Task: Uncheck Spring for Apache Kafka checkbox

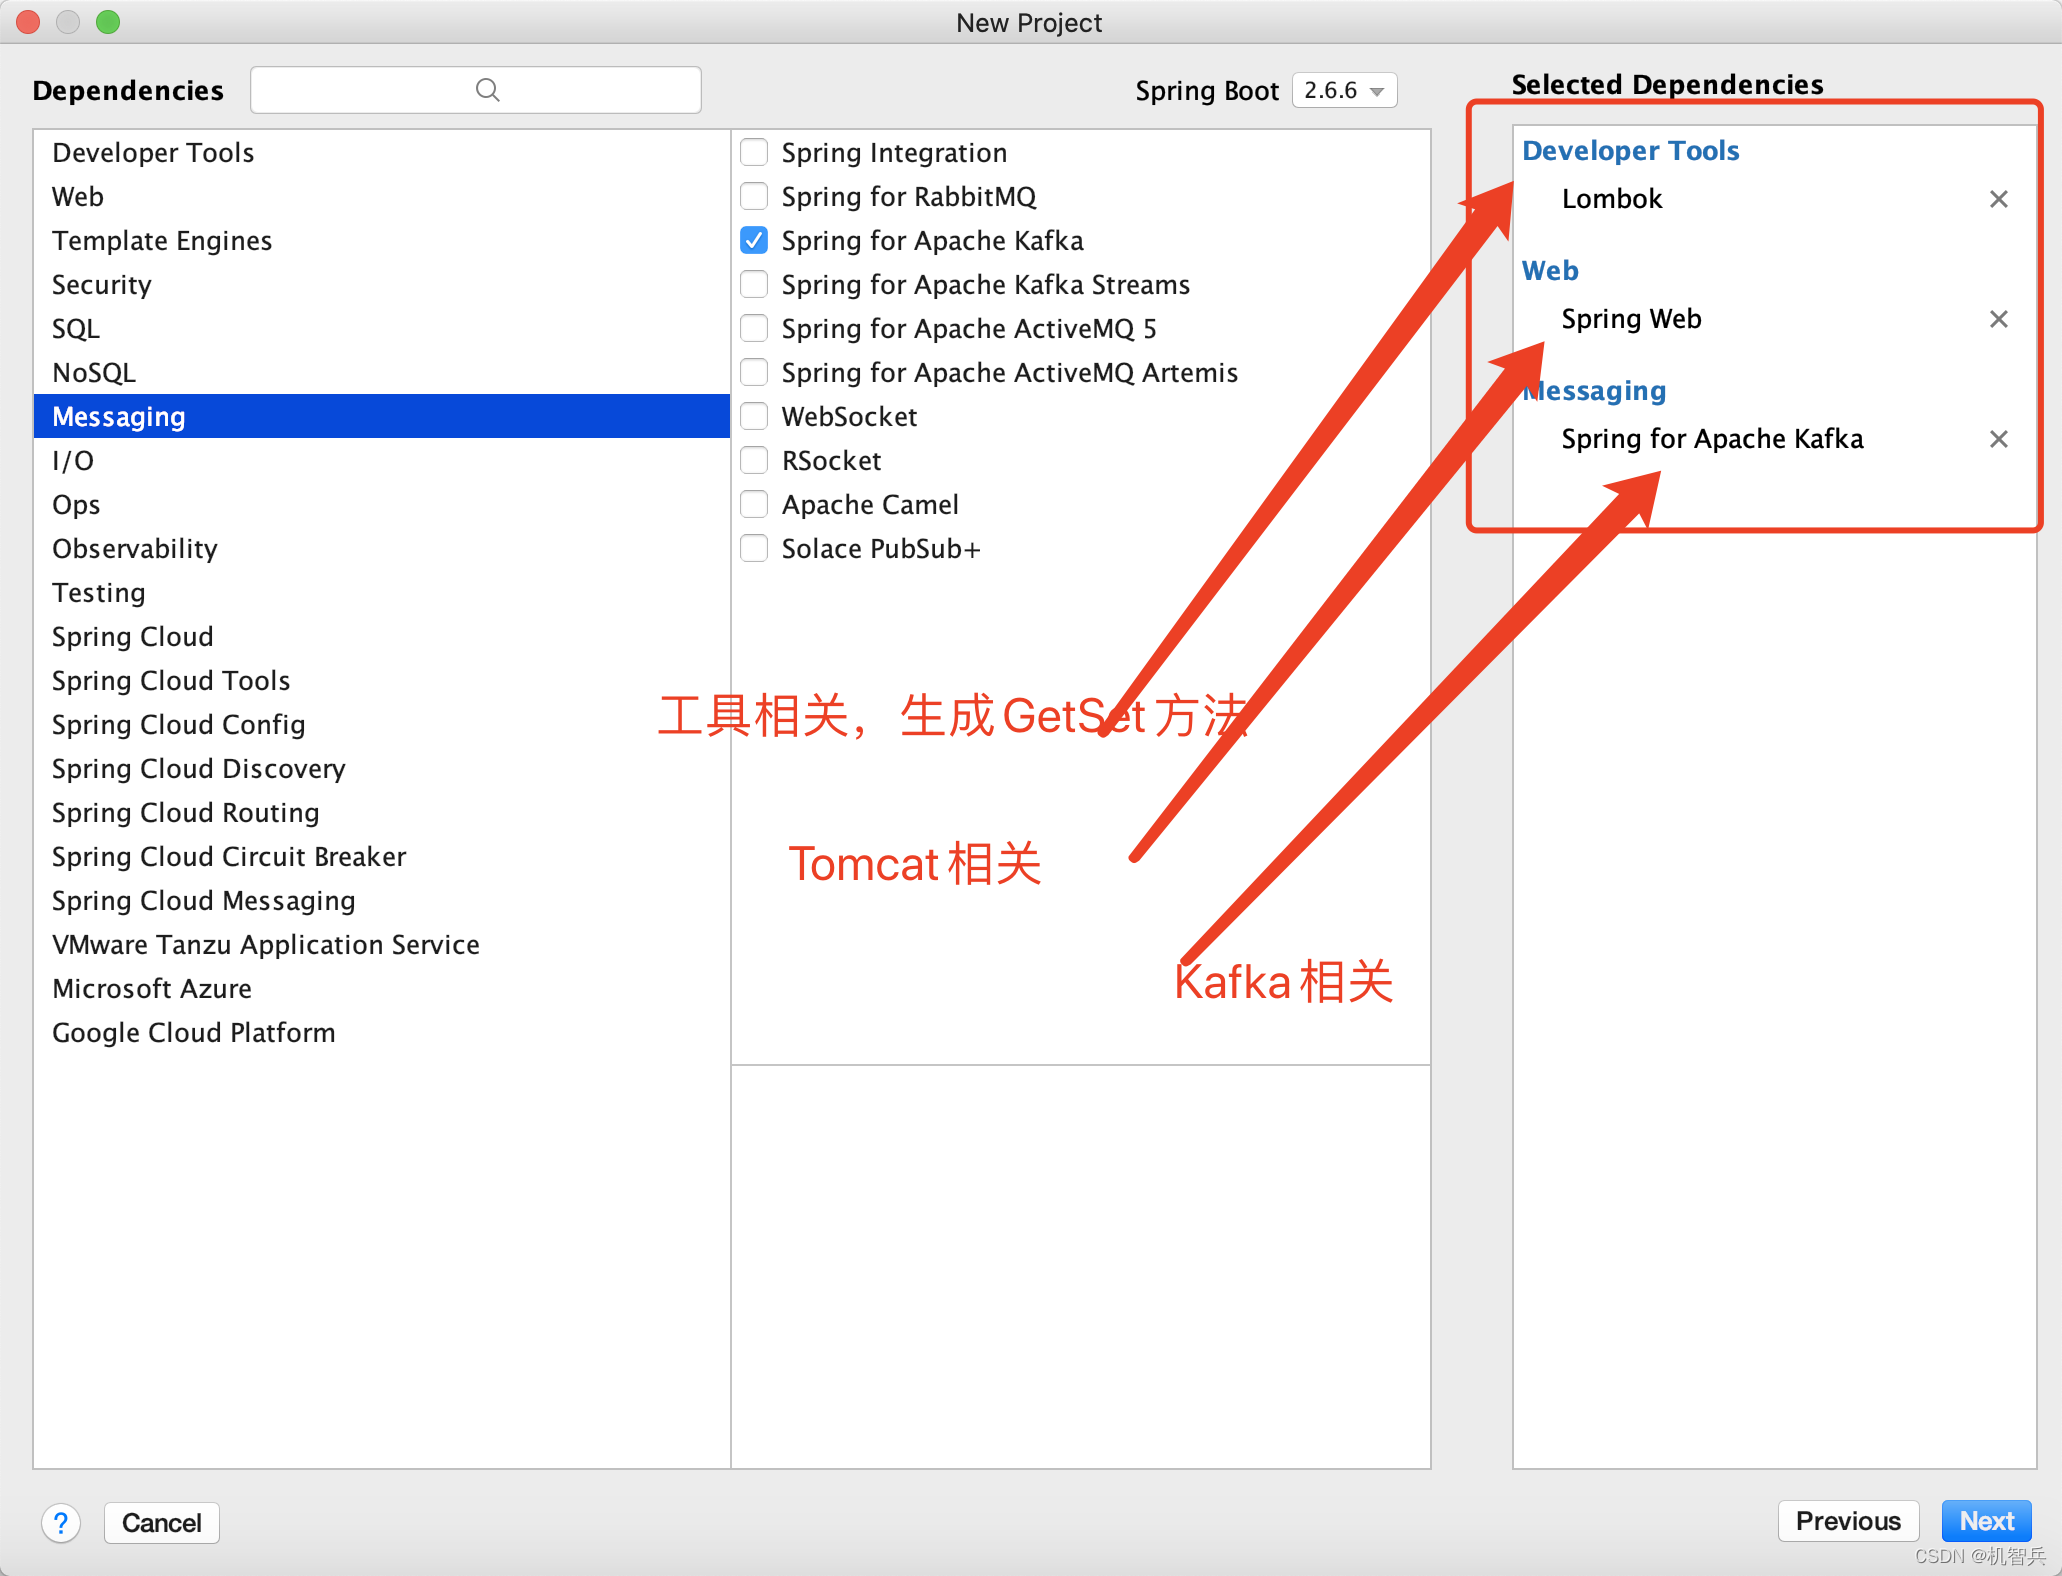Action: click(x=754, y=241)
